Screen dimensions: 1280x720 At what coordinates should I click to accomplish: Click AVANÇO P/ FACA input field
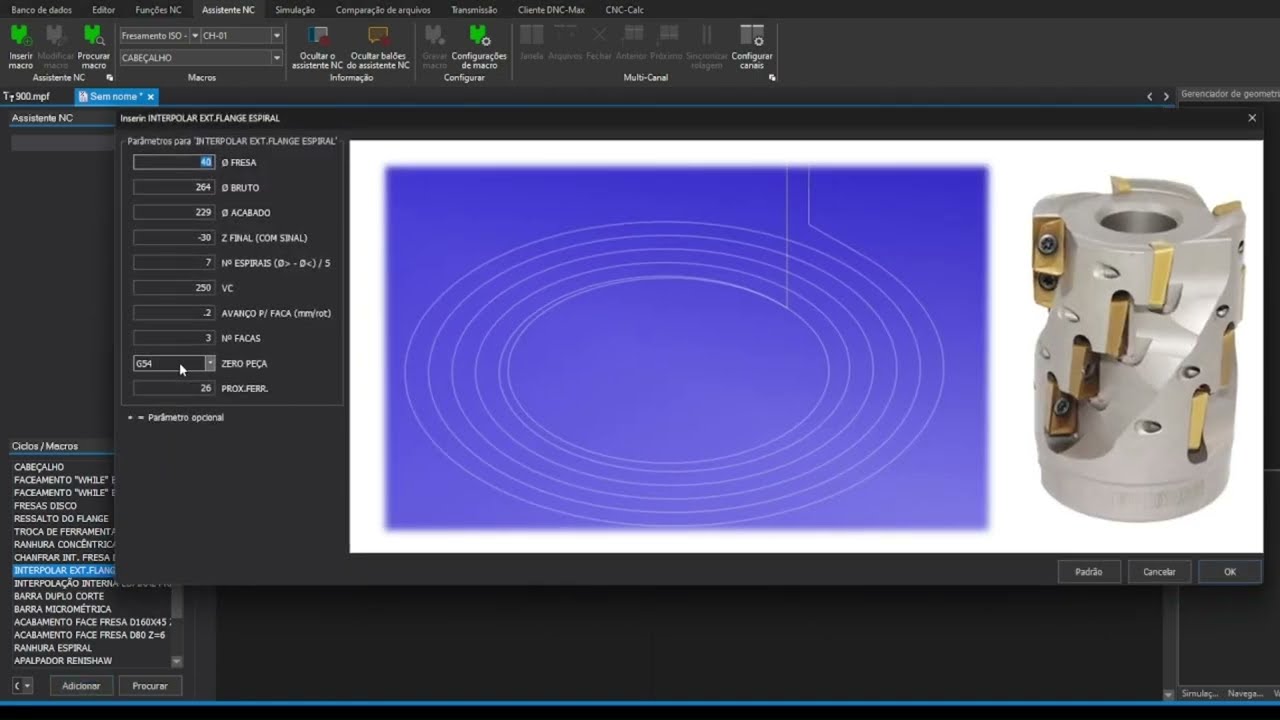tap(174, 313)
